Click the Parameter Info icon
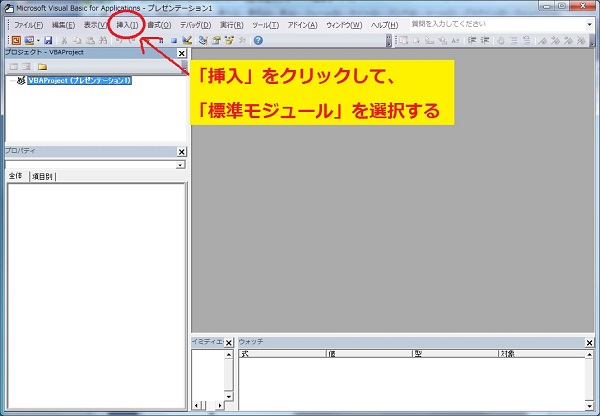The height and width of the screenshot is (416, 600). tap(442, 40)
